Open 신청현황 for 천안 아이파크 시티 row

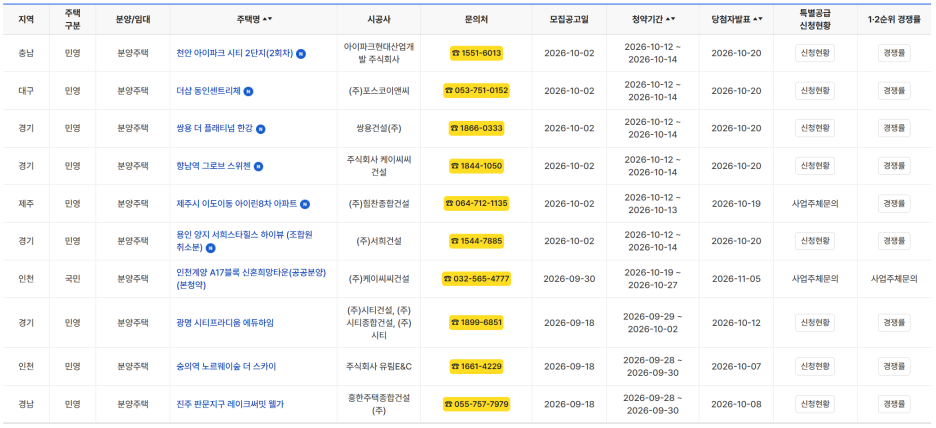[x=815, y=53]
